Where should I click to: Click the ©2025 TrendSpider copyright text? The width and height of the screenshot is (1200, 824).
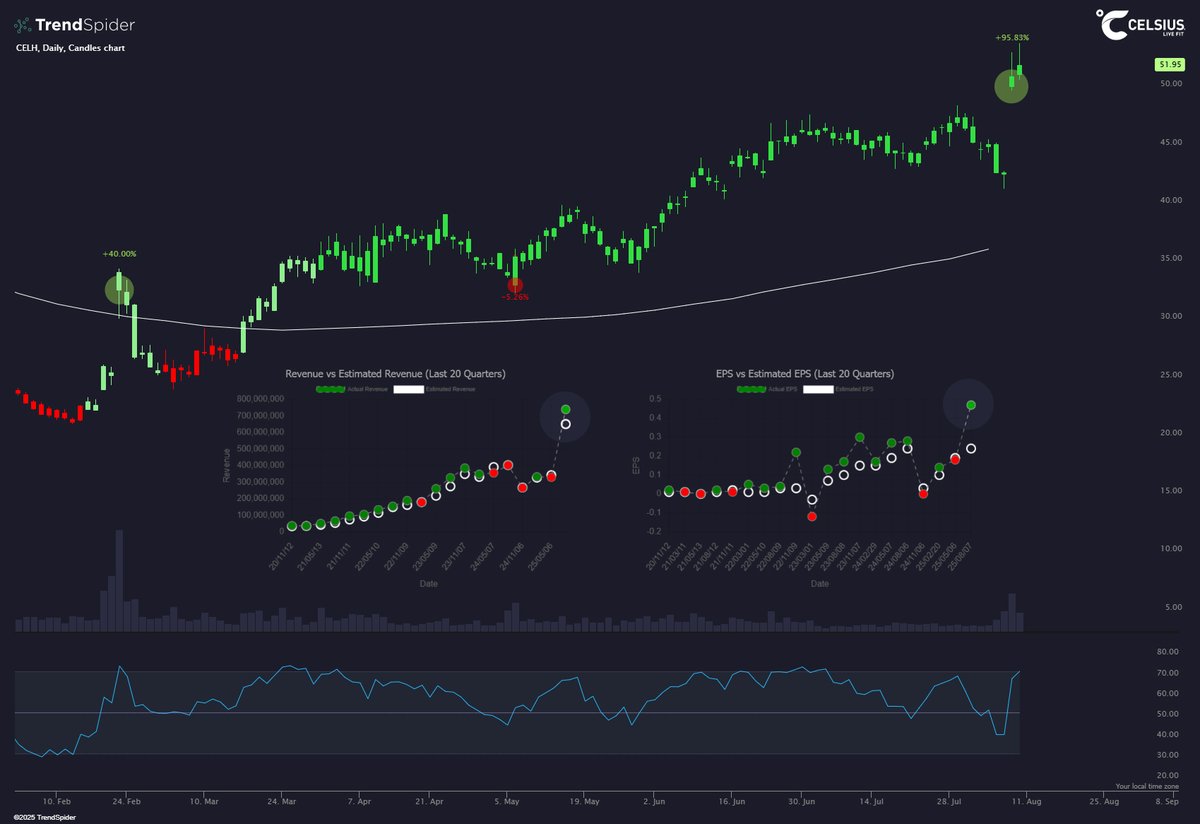46,817
